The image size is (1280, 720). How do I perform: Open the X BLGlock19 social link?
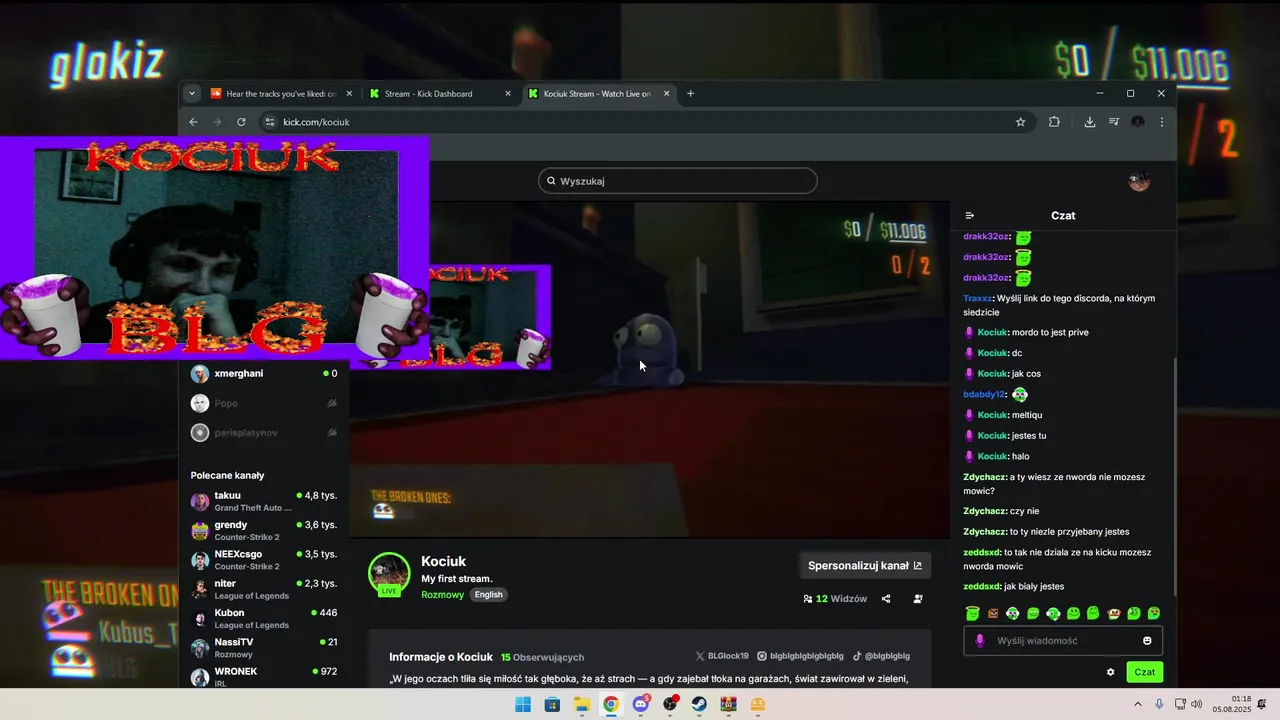[722, 656]
